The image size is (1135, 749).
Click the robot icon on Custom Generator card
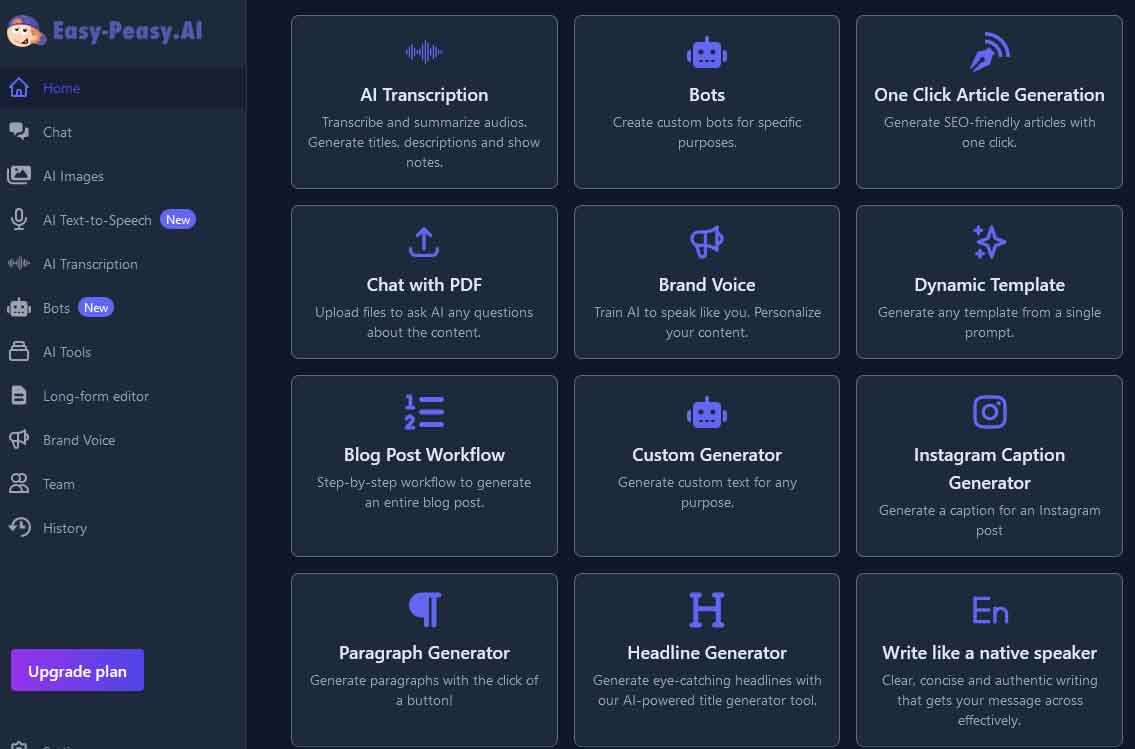pos(706,413)
